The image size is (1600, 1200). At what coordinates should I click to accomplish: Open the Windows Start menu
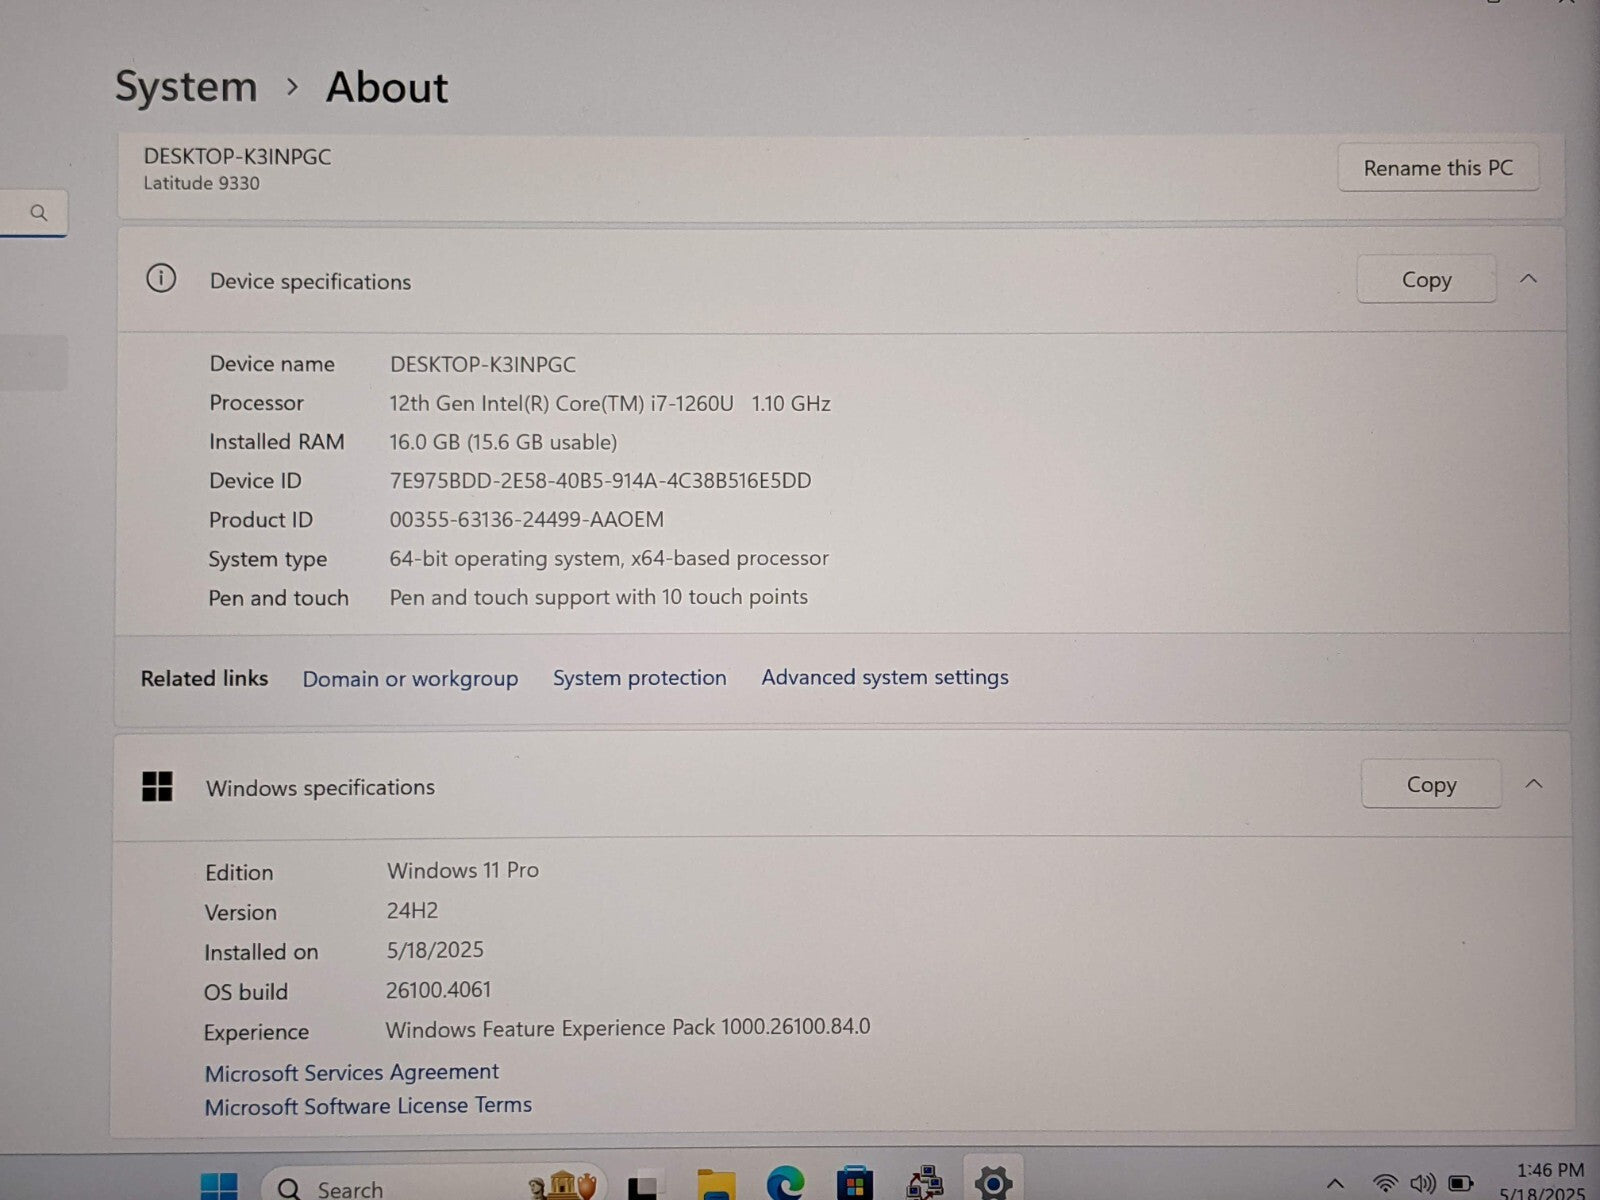coord(219,1187)
